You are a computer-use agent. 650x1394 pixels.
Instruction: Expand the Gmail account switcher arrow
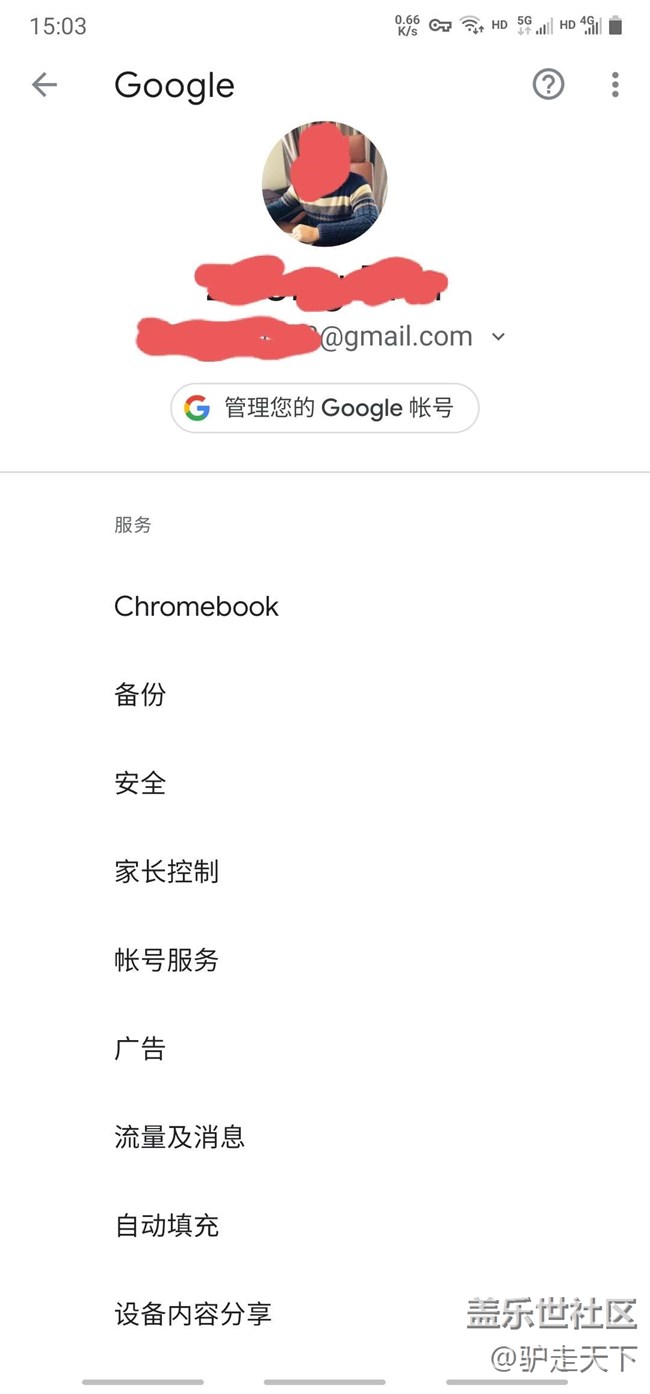pos(499,337)
